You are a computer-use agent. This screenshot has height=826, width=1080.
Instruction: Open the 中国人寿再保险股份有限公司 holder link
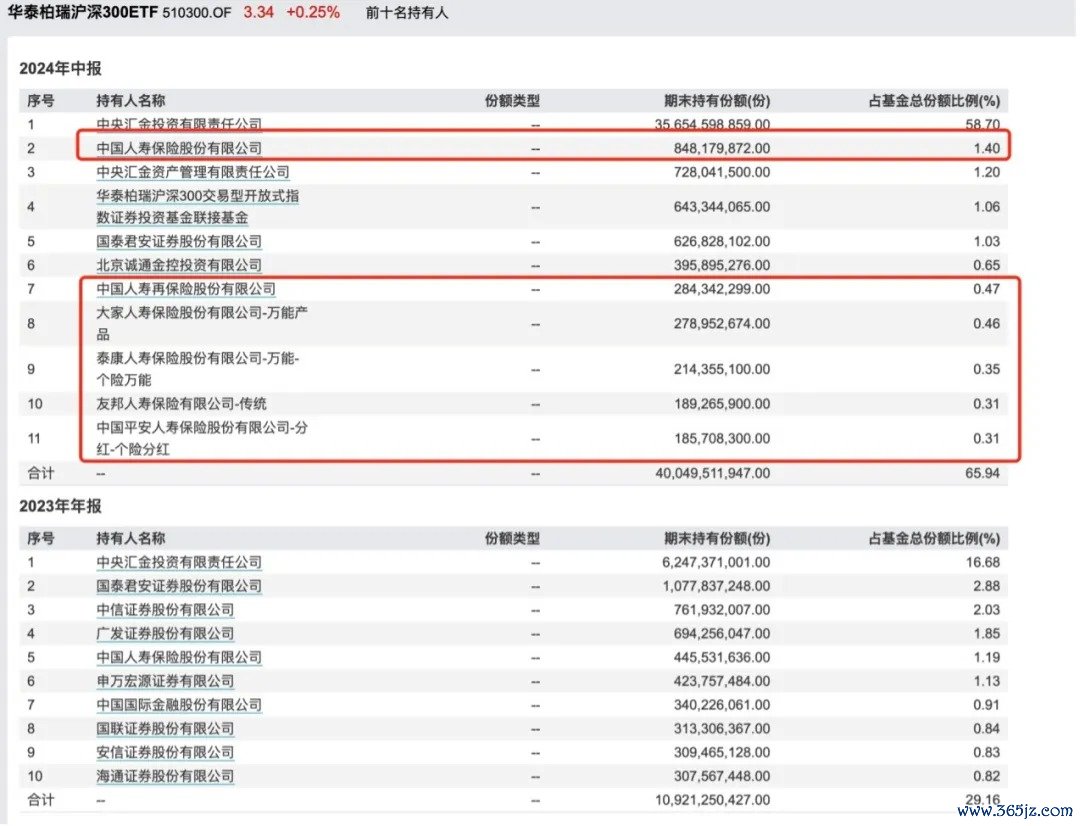(x=186, y=289)
